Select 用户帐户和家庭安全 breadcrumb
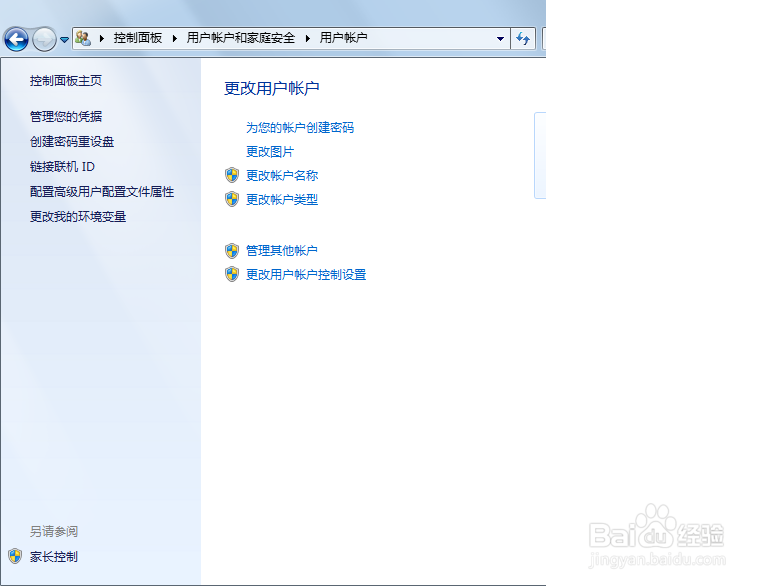768x586 pixels. click(240, 38)
